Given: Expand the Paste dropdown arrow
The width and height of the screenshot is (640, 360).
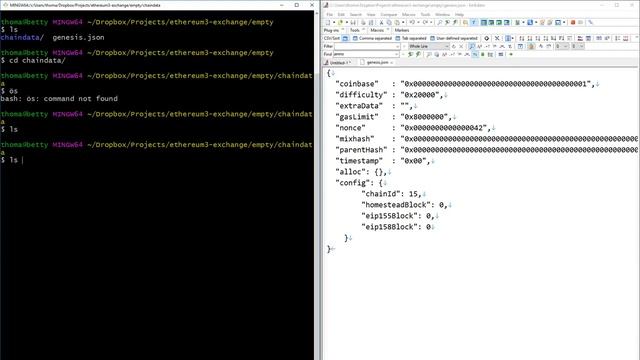Looking at the screenshot, I should click(x=403, y=22).
